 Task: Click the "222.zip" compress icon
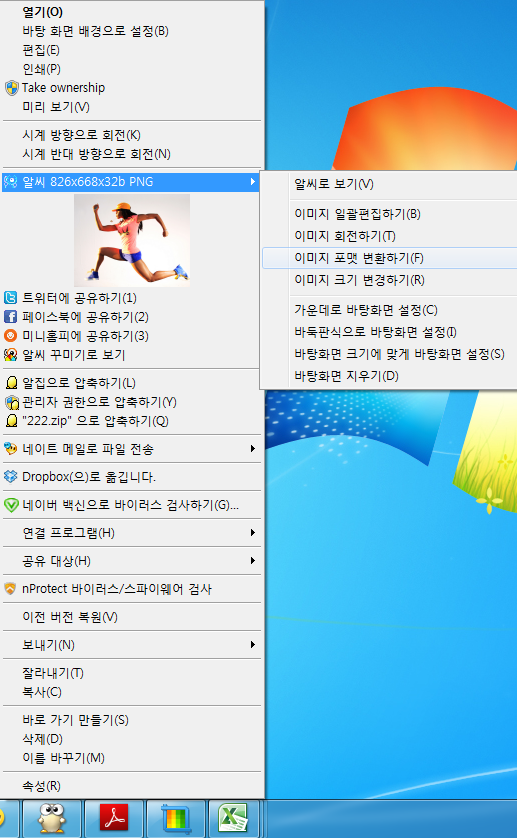11,421
